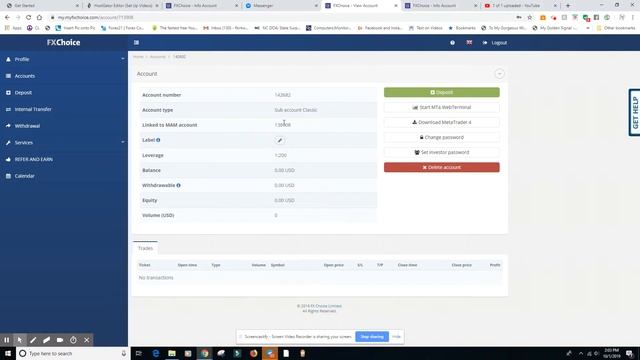Bookmark this page with star icon

tap(530, 18)
